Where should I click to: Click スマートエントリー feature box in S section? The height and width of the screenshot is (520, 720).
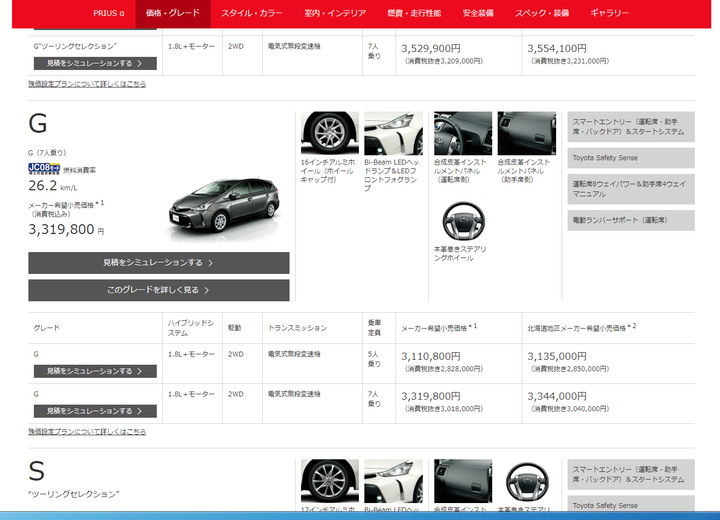[x=631, y=475]
